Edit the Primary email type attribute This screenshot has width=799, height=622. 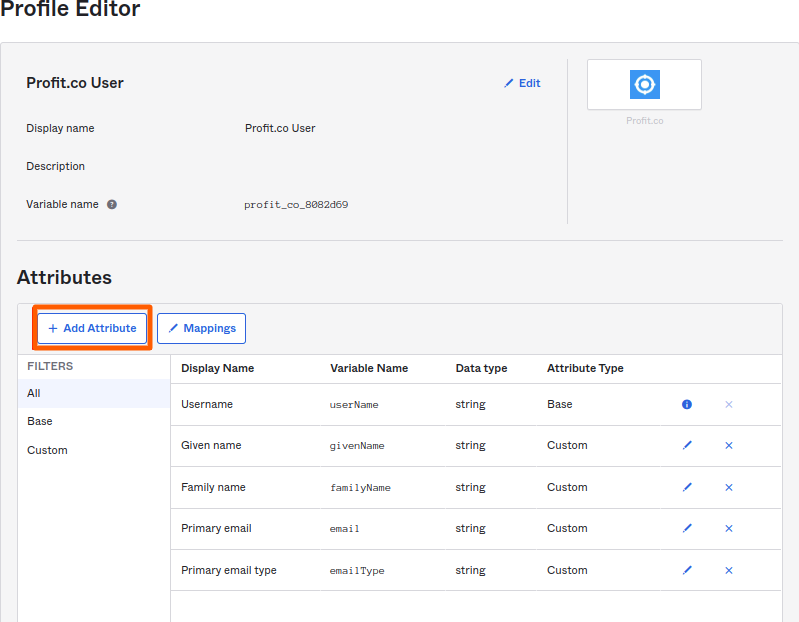click(687, 570)
